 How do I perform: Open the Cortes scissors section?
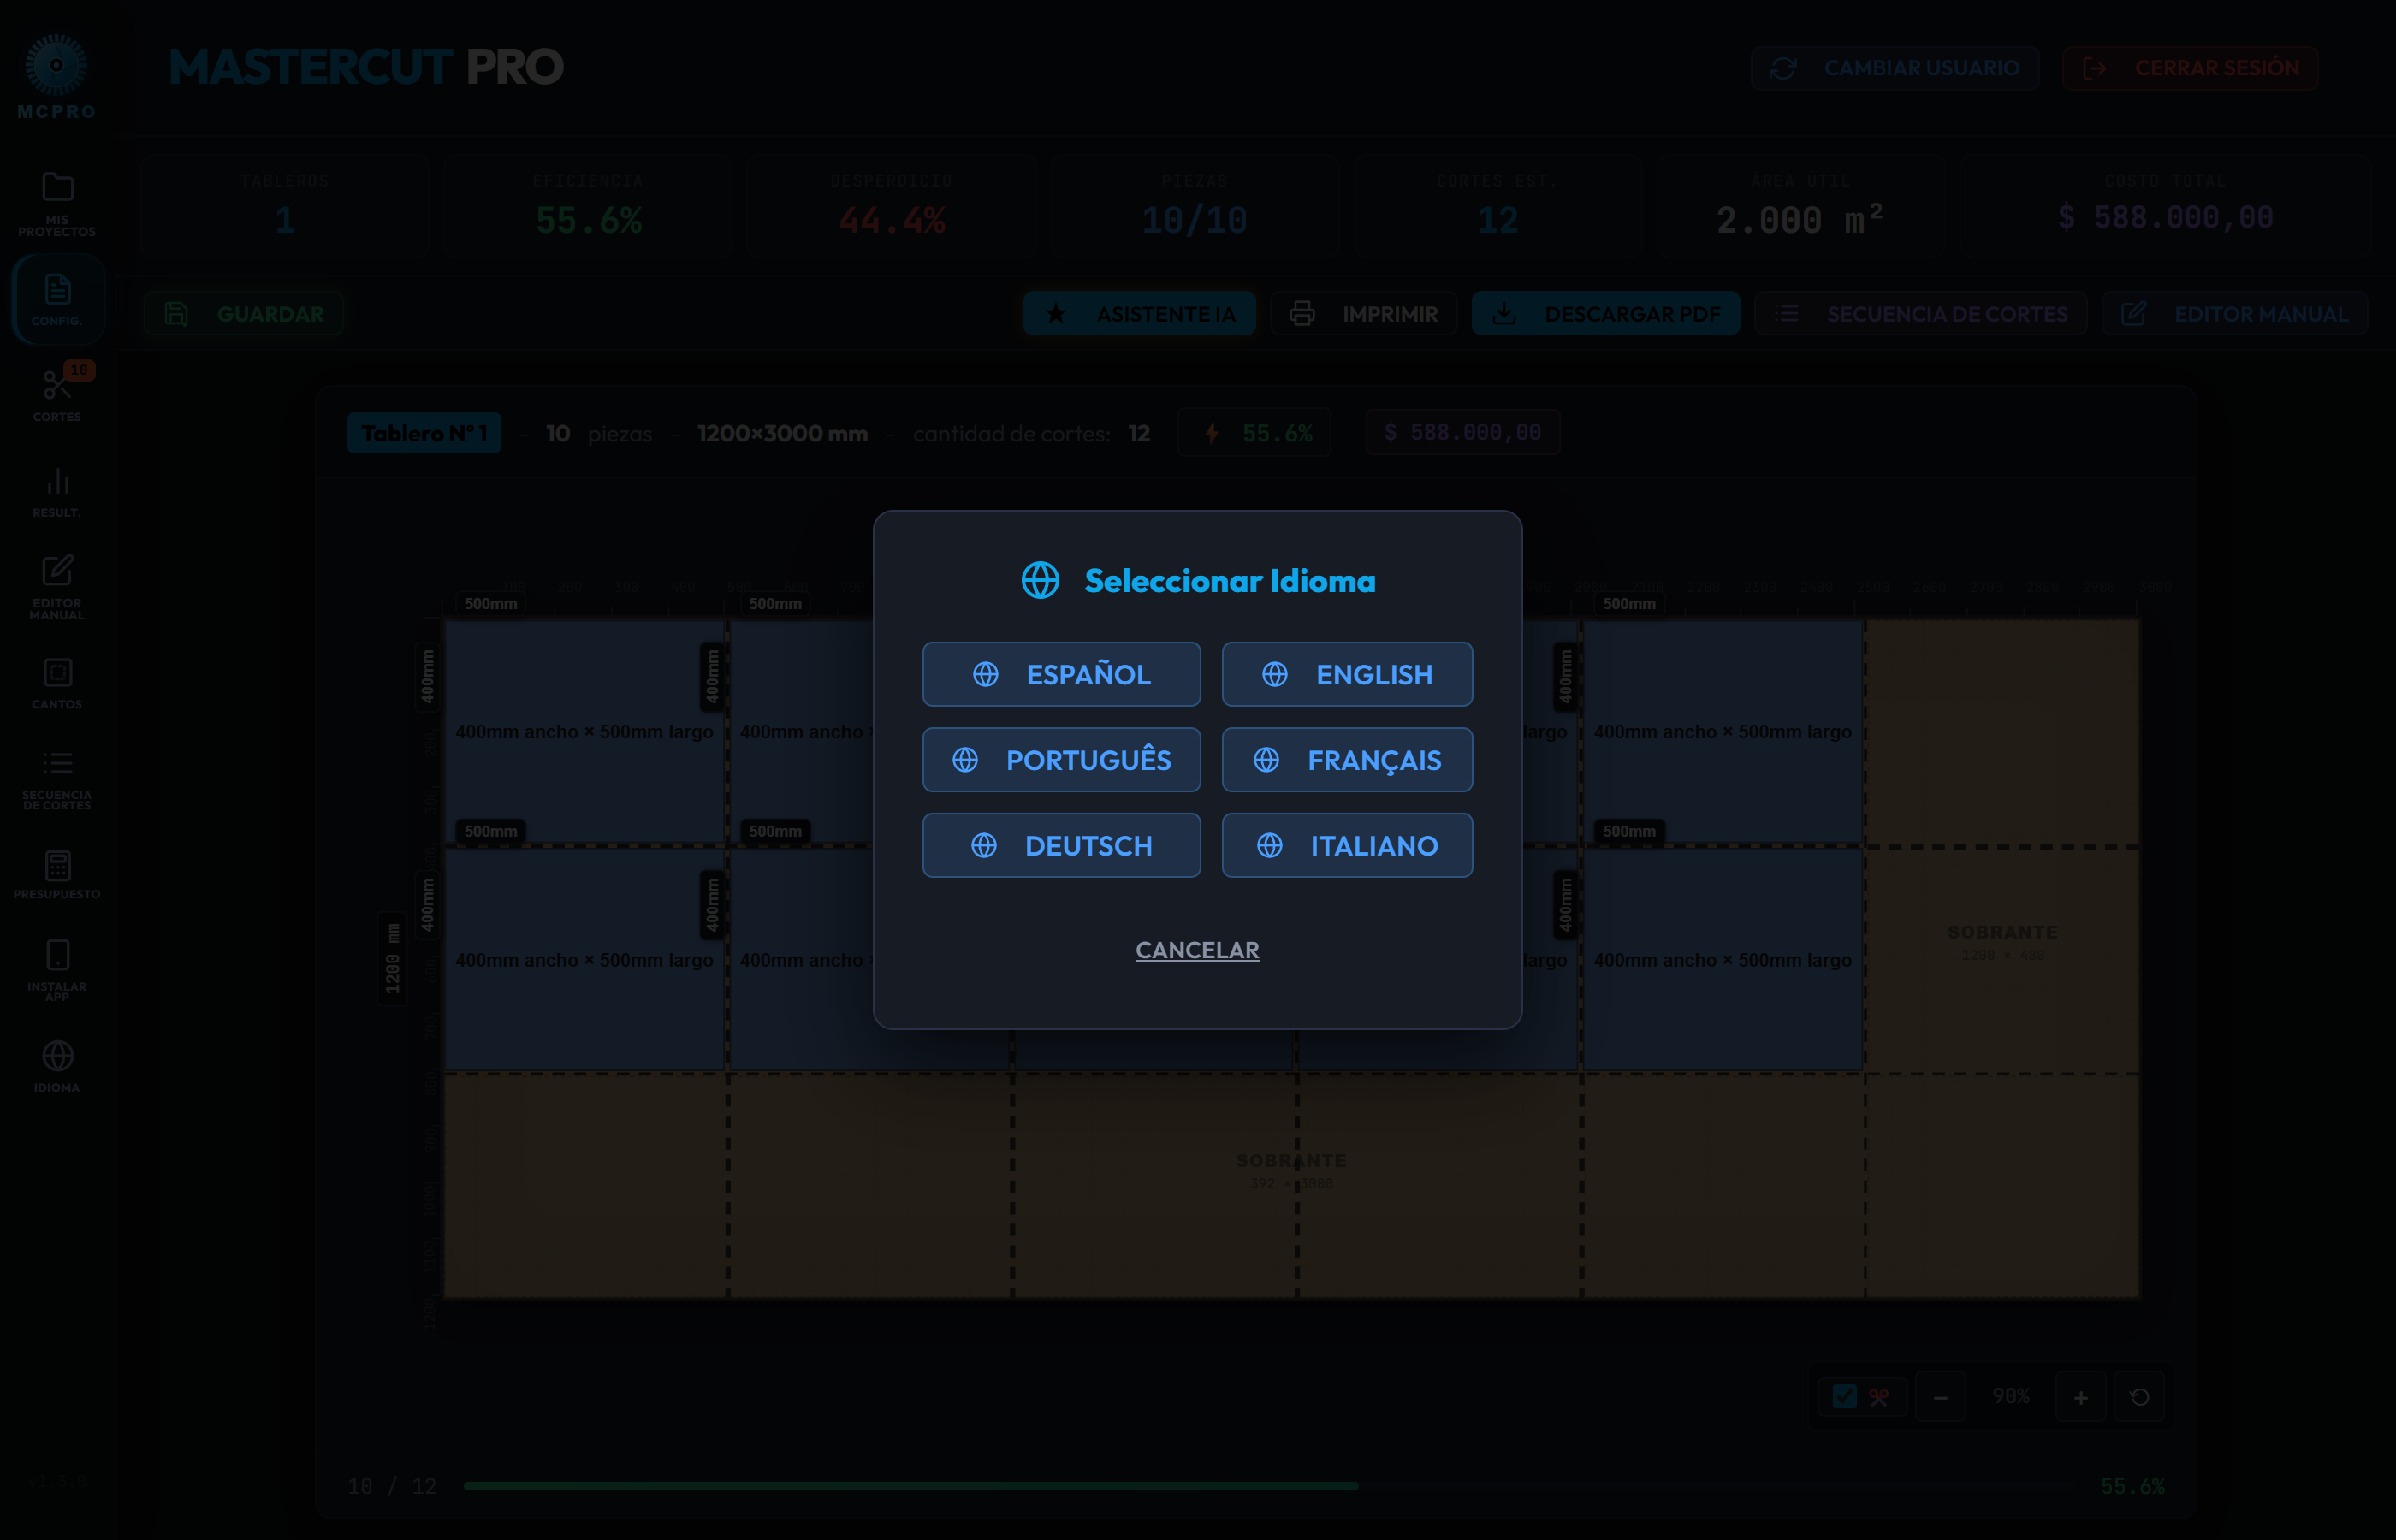tap(57, 394)
